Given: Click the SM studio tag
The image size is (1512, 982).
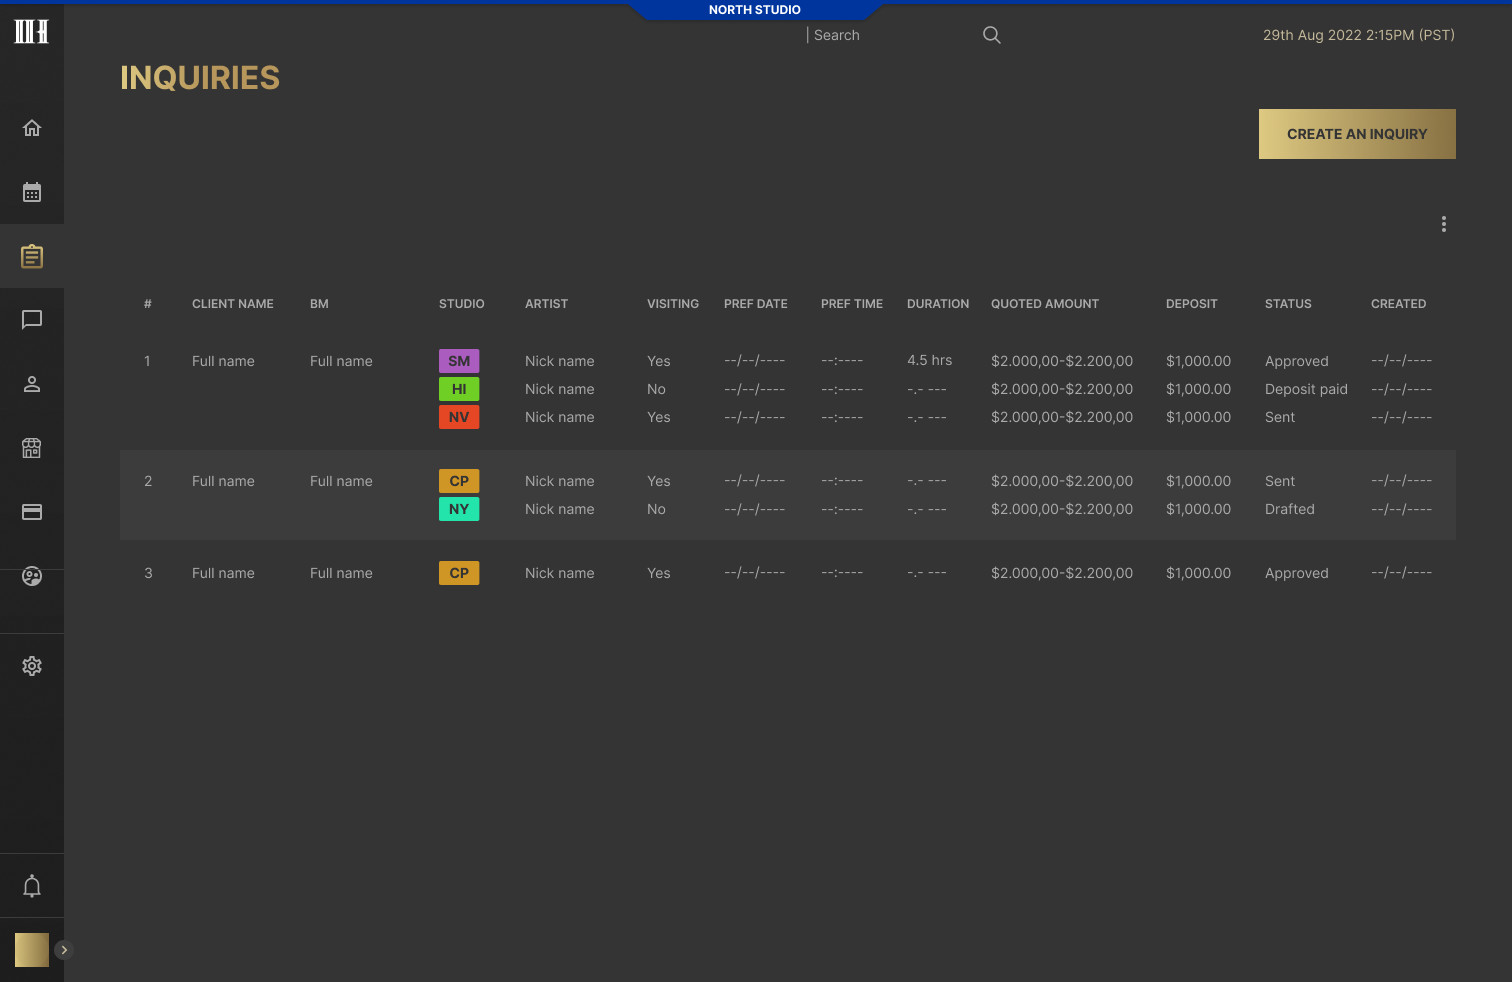Looking at the screenshot, I should coord(459,361).
